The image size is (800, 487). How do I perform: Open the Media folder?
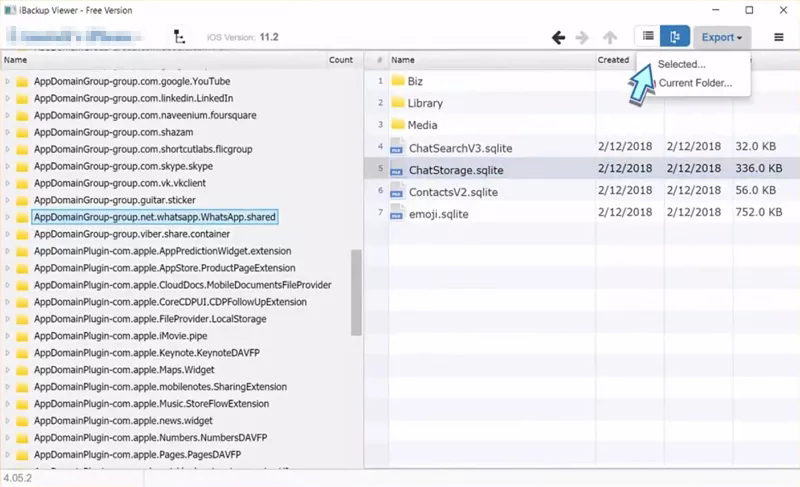pos(422,125)
